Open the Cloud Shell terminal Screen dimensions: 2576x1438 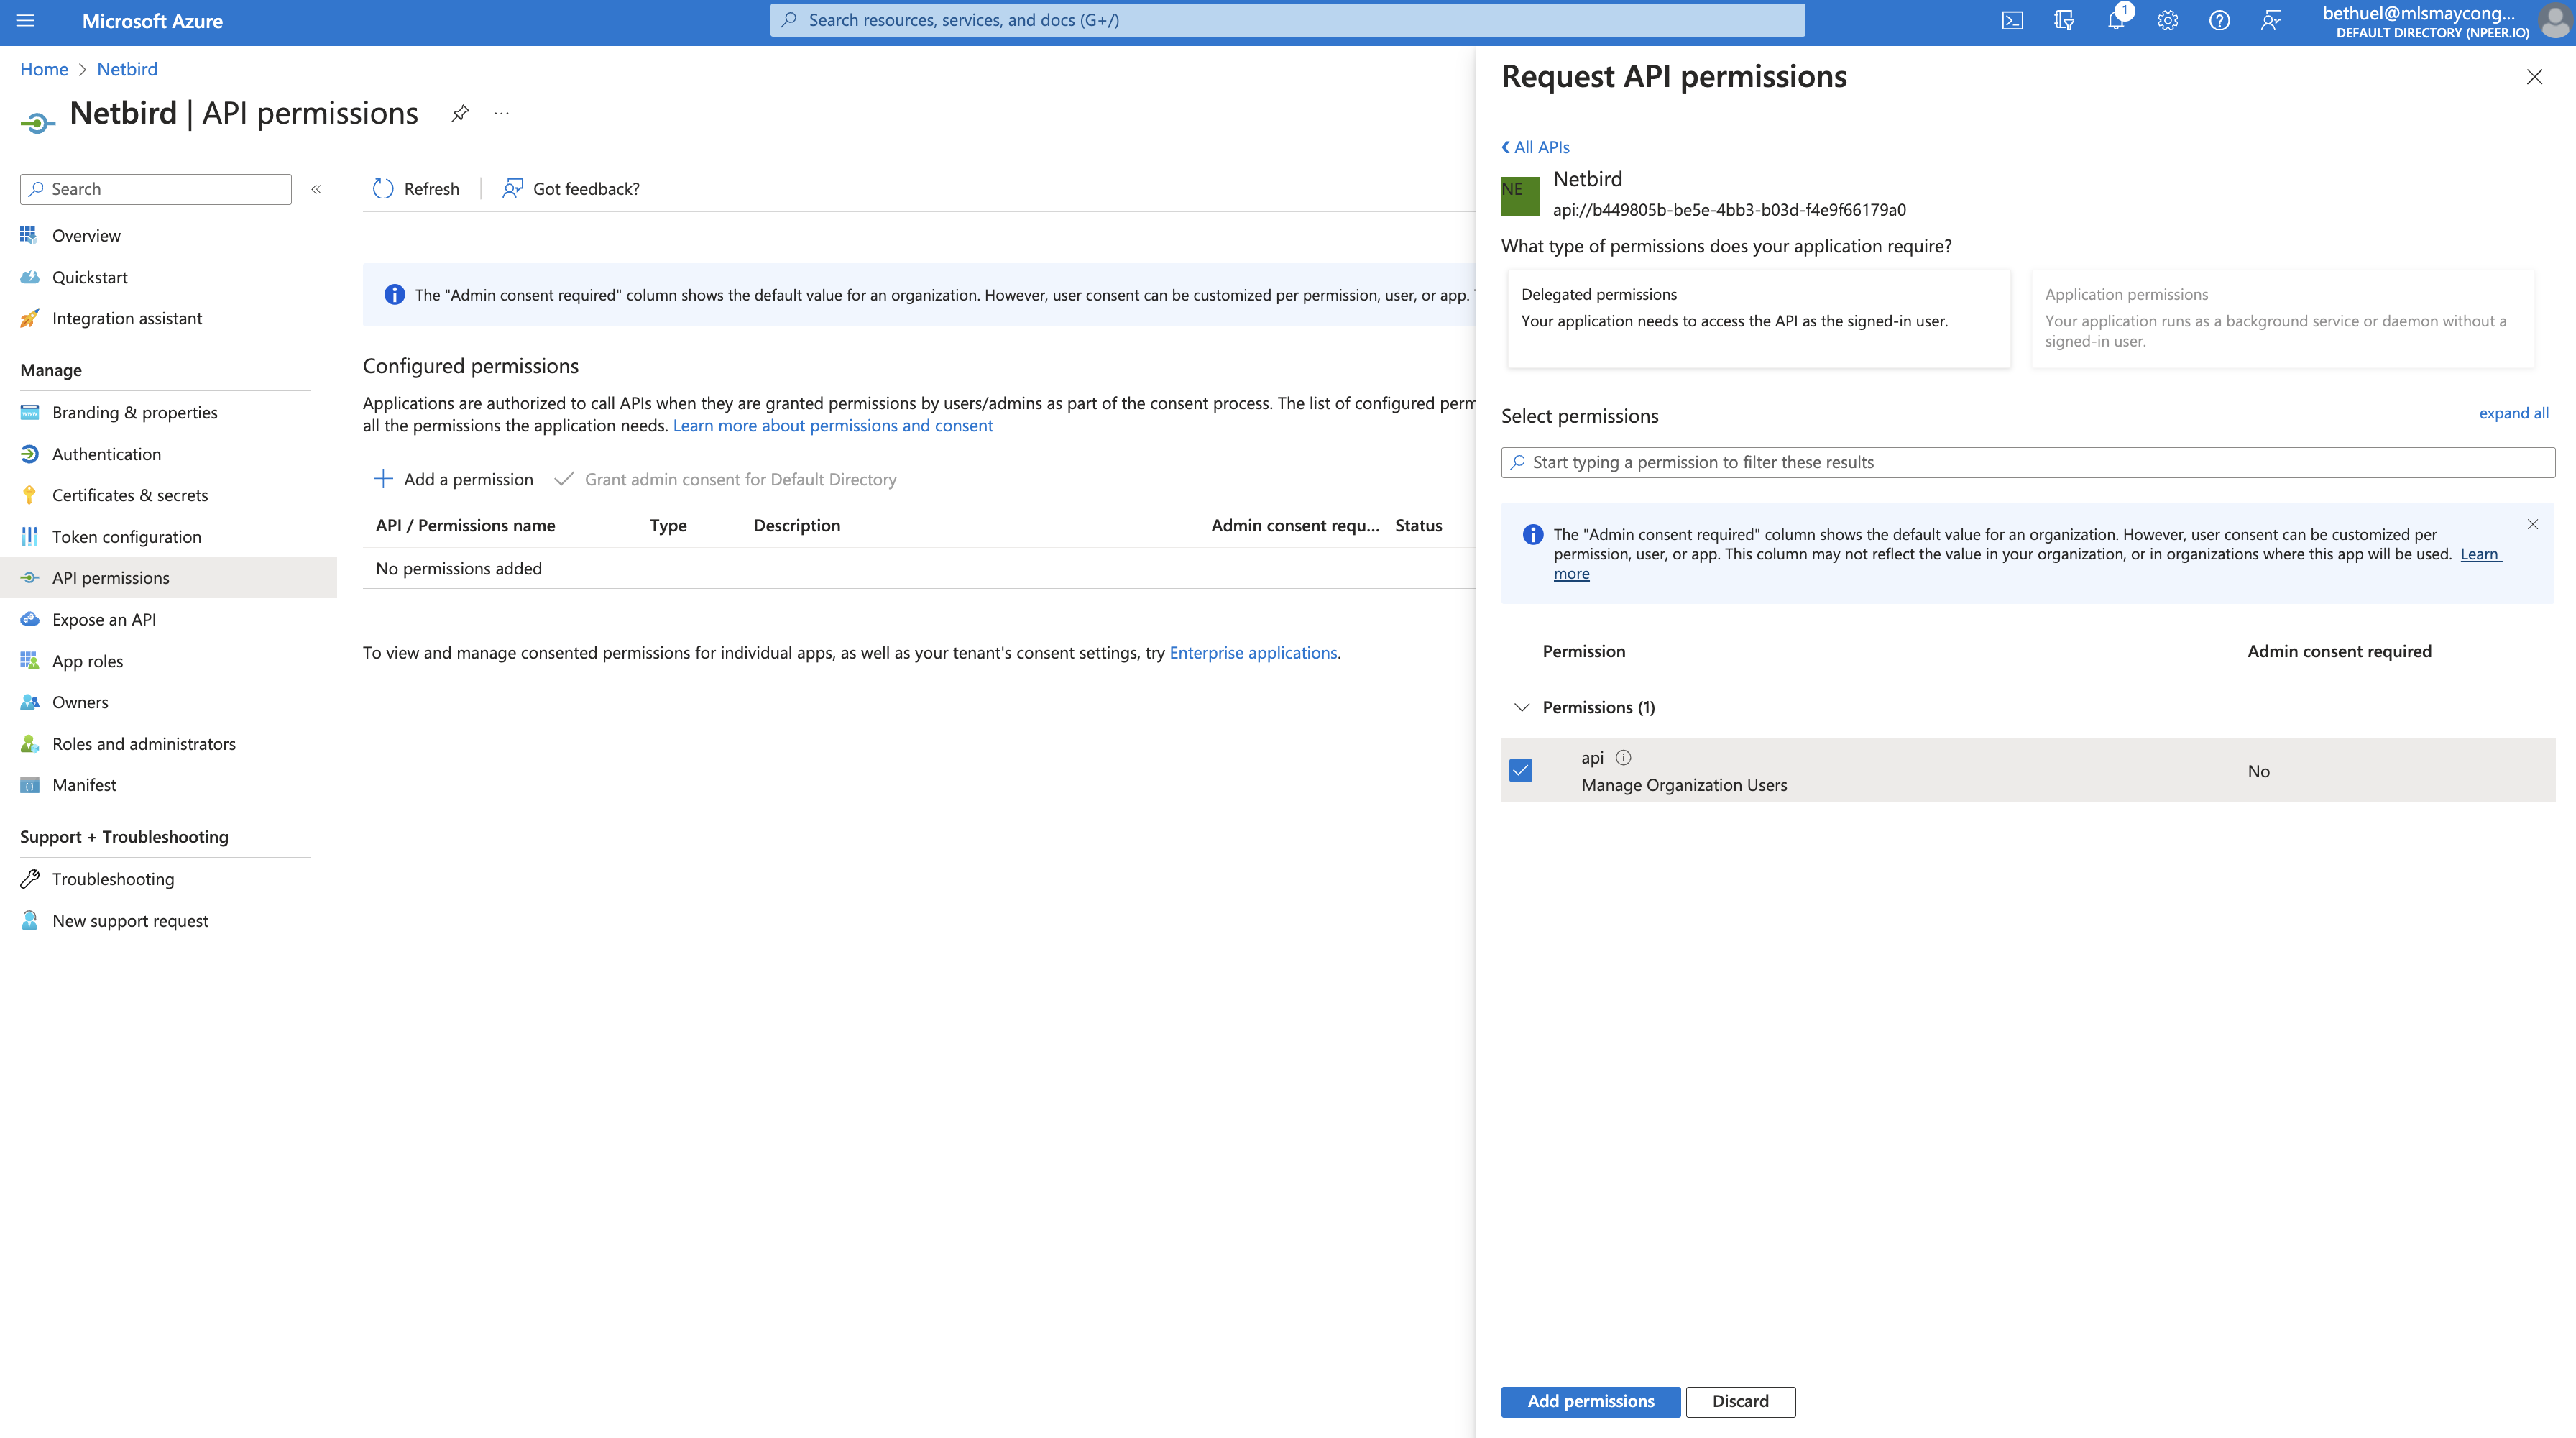[x=2012, y=20]
